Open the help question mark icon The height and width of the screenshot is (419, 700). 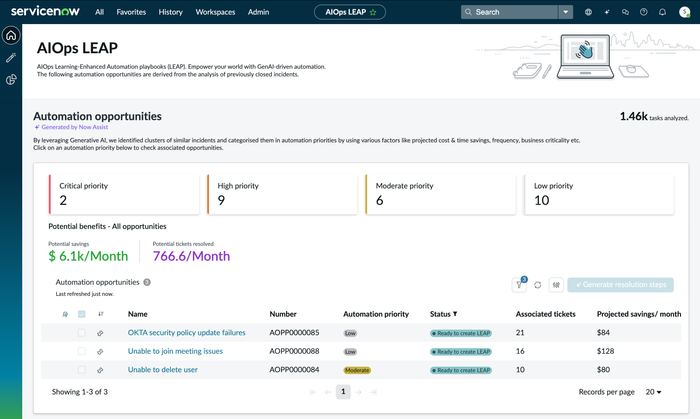click(x=644, y=12)
